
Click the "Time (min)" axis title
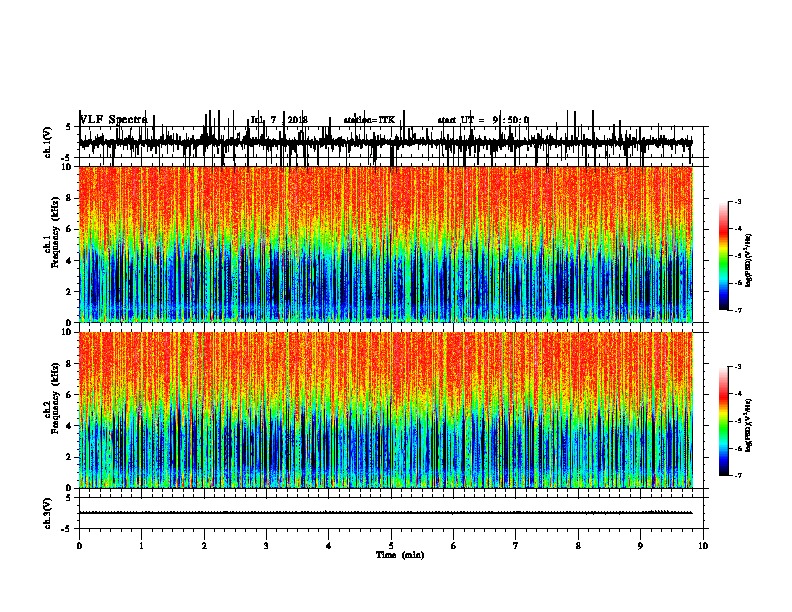coord(400,555)
